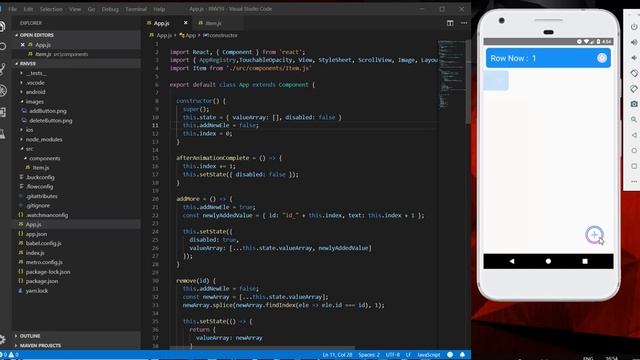This screenshot has width=640, height=360.
Task: Open Explorer view in activity bar
Action: click(2, 27)
